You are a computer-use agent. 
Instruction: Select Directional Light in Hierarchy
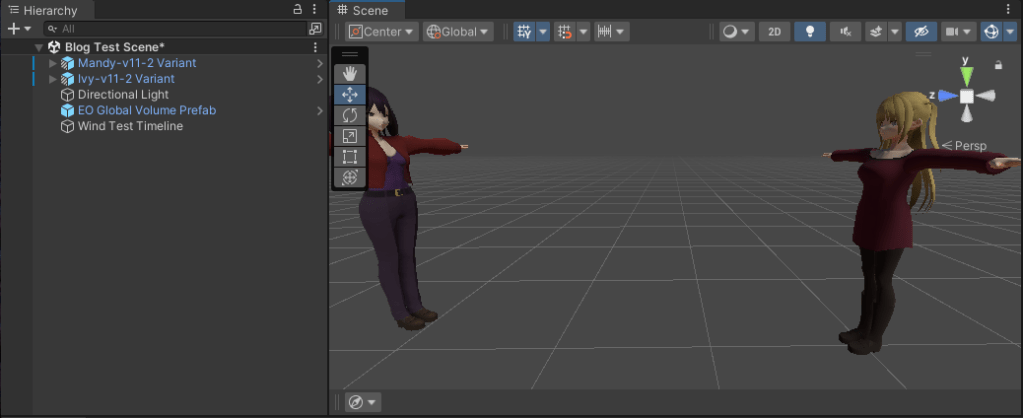click(x=123, y=95)
